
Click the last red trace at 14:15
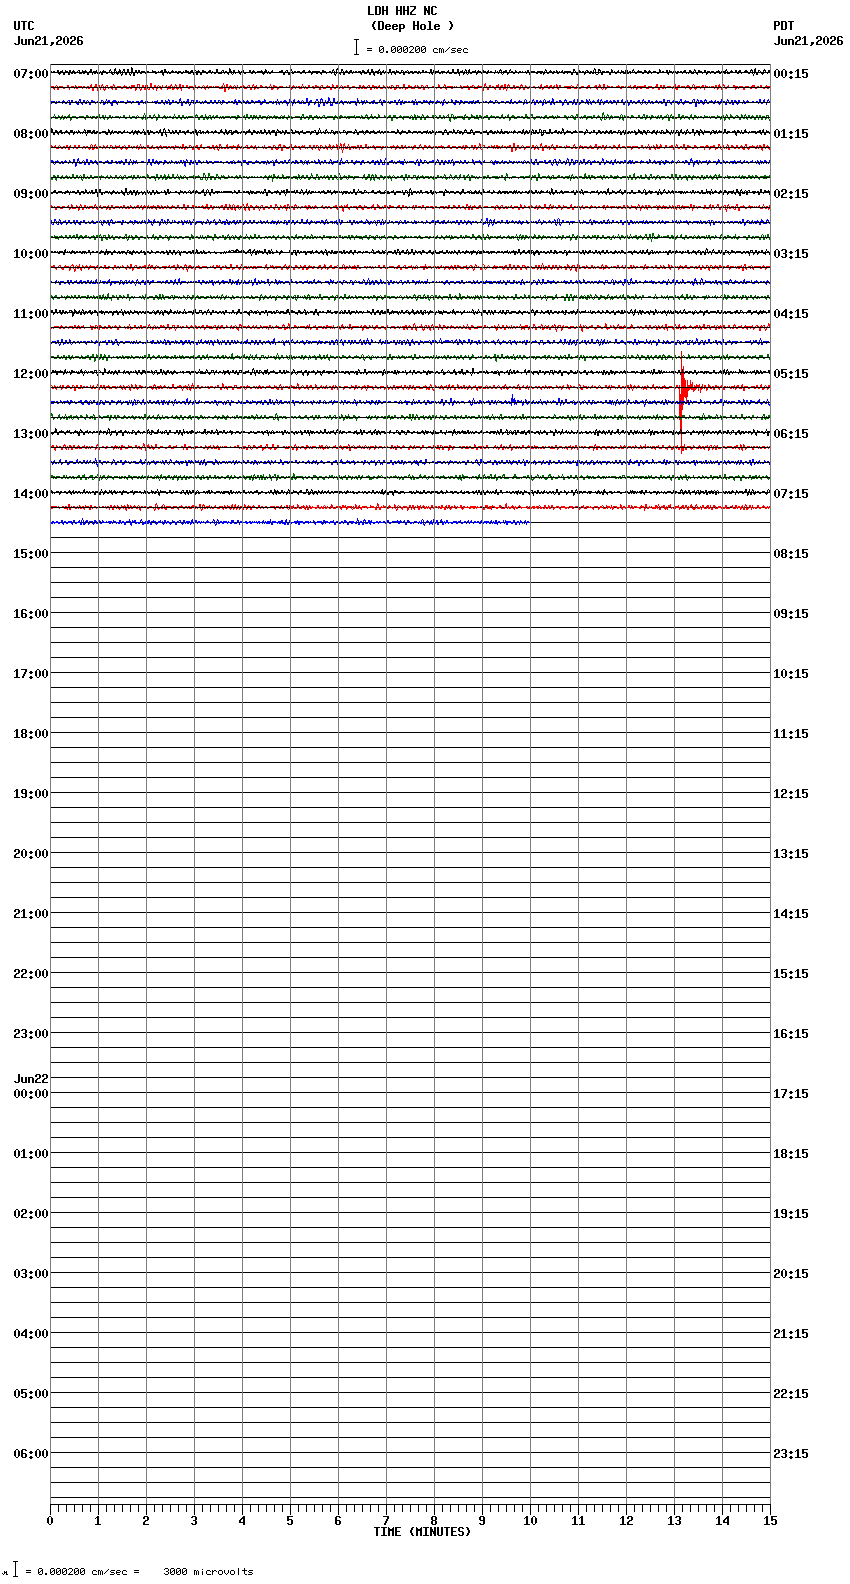410,507
